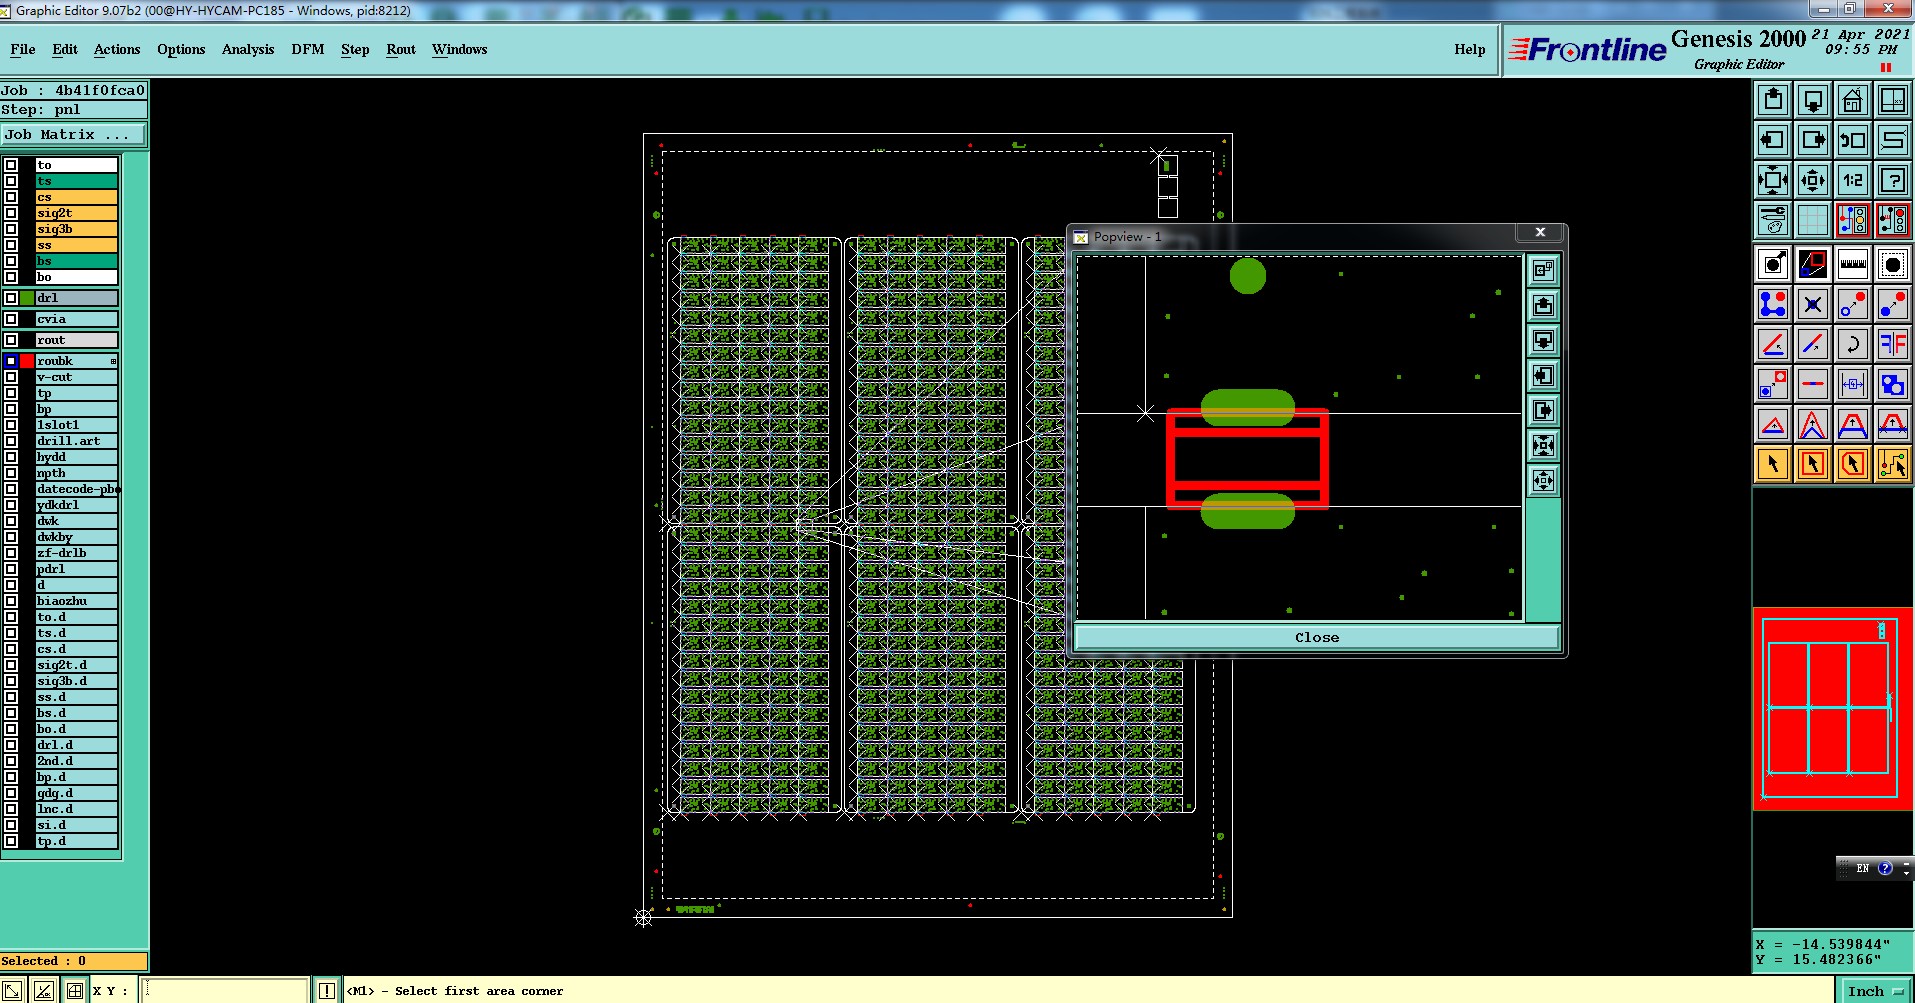Open the wrench and palette settings icon

click(x=1773, y=219)
